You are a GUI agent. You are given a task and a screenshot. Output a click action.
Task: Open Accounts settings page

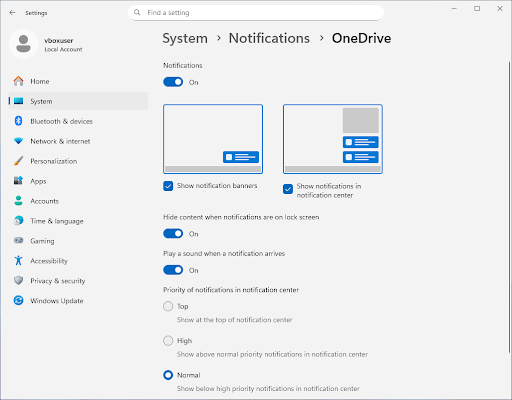78,201
